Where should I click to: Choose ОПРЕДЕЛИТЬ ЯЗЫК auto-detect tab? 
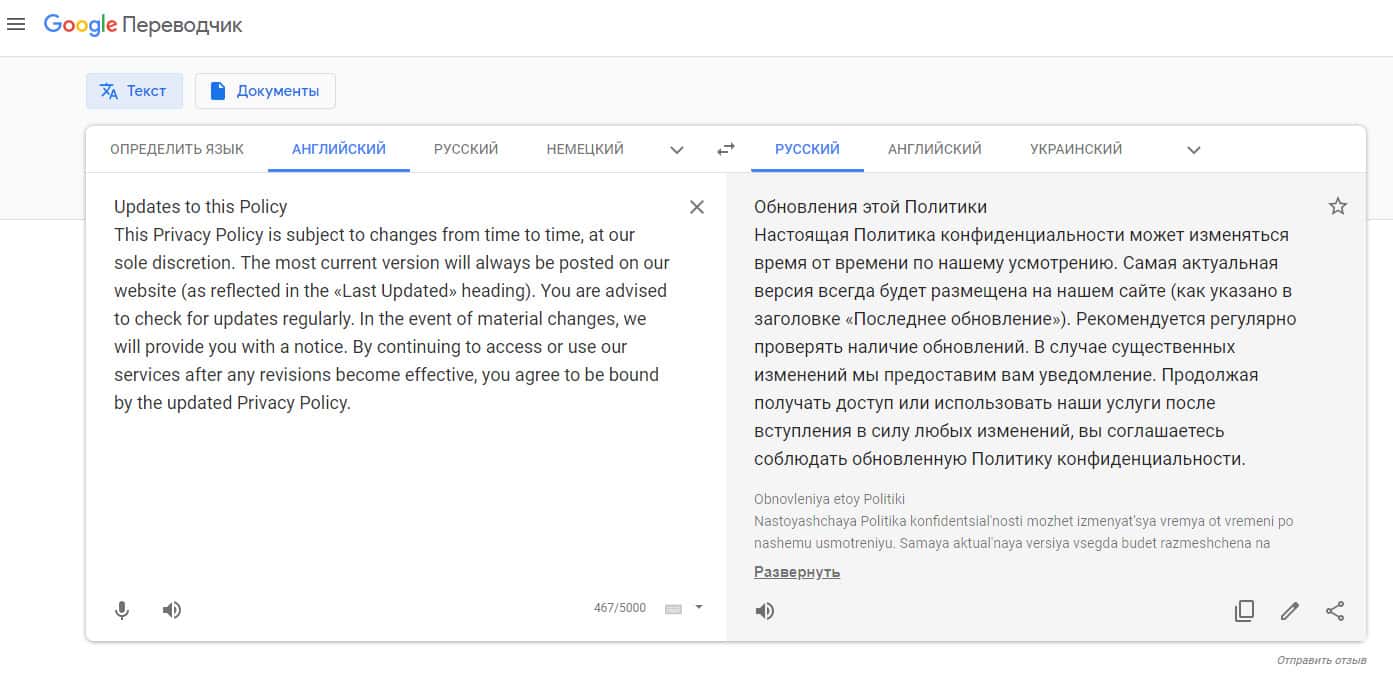pyautogui.click(x=177, y=149)
